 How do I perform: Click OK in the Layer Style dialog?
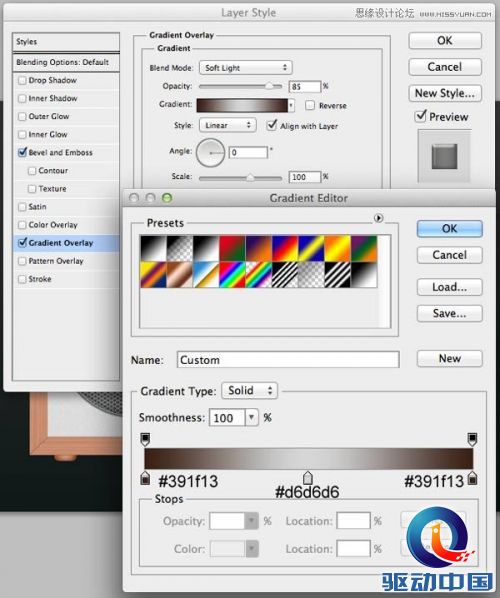pos(445,40)
